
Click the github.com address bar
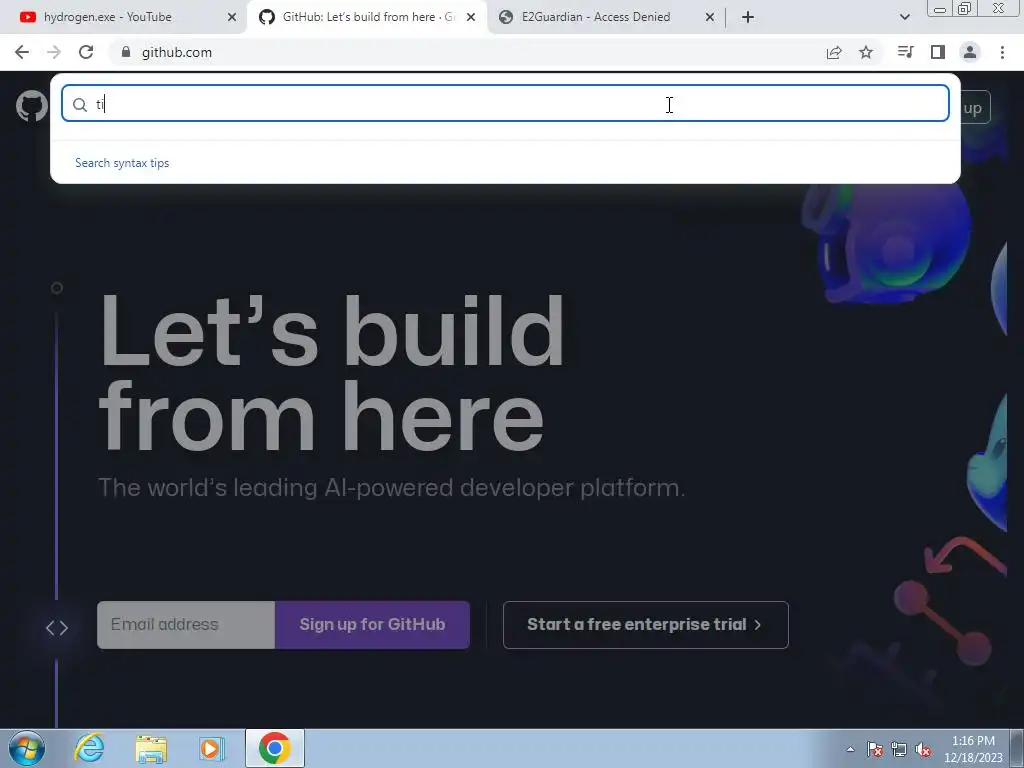click(464, 52)
